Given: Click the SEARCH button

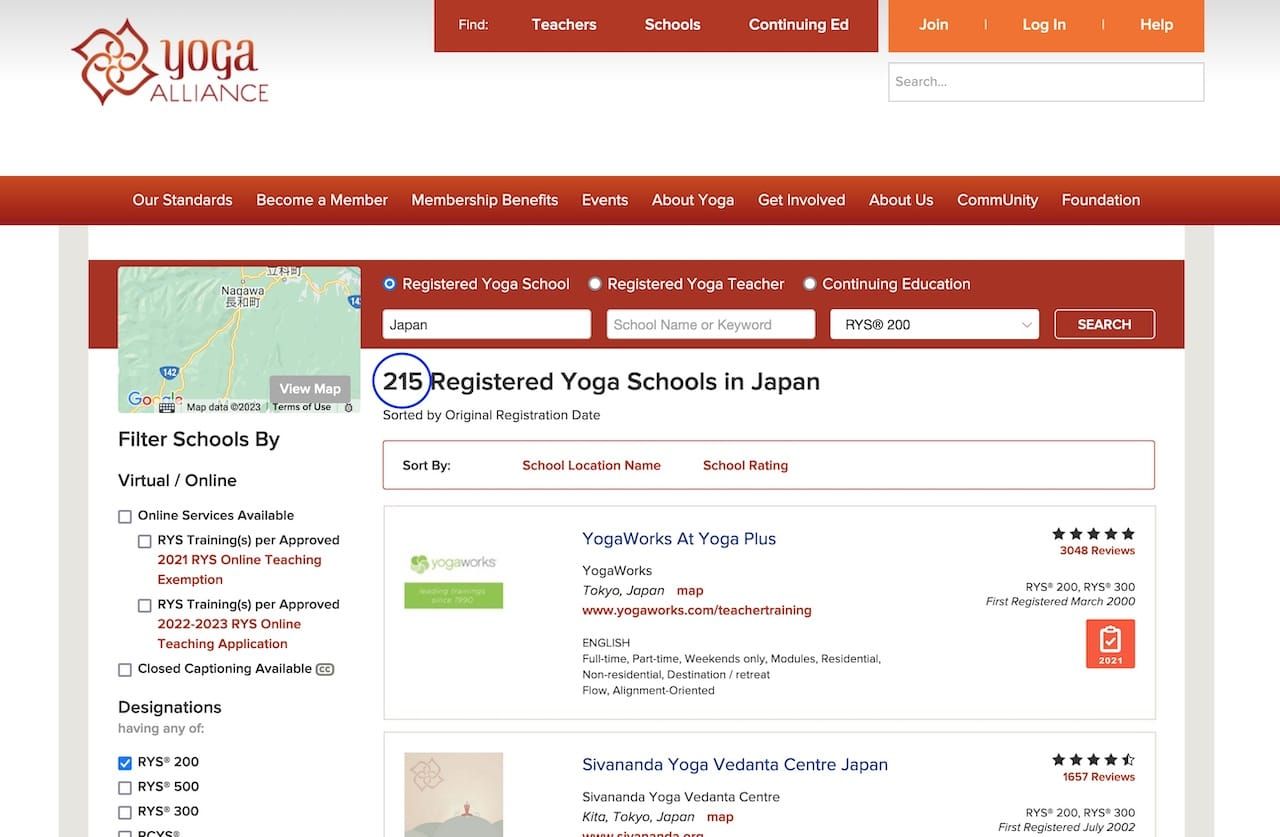Looking at the screenshot, I should 1104,324.
